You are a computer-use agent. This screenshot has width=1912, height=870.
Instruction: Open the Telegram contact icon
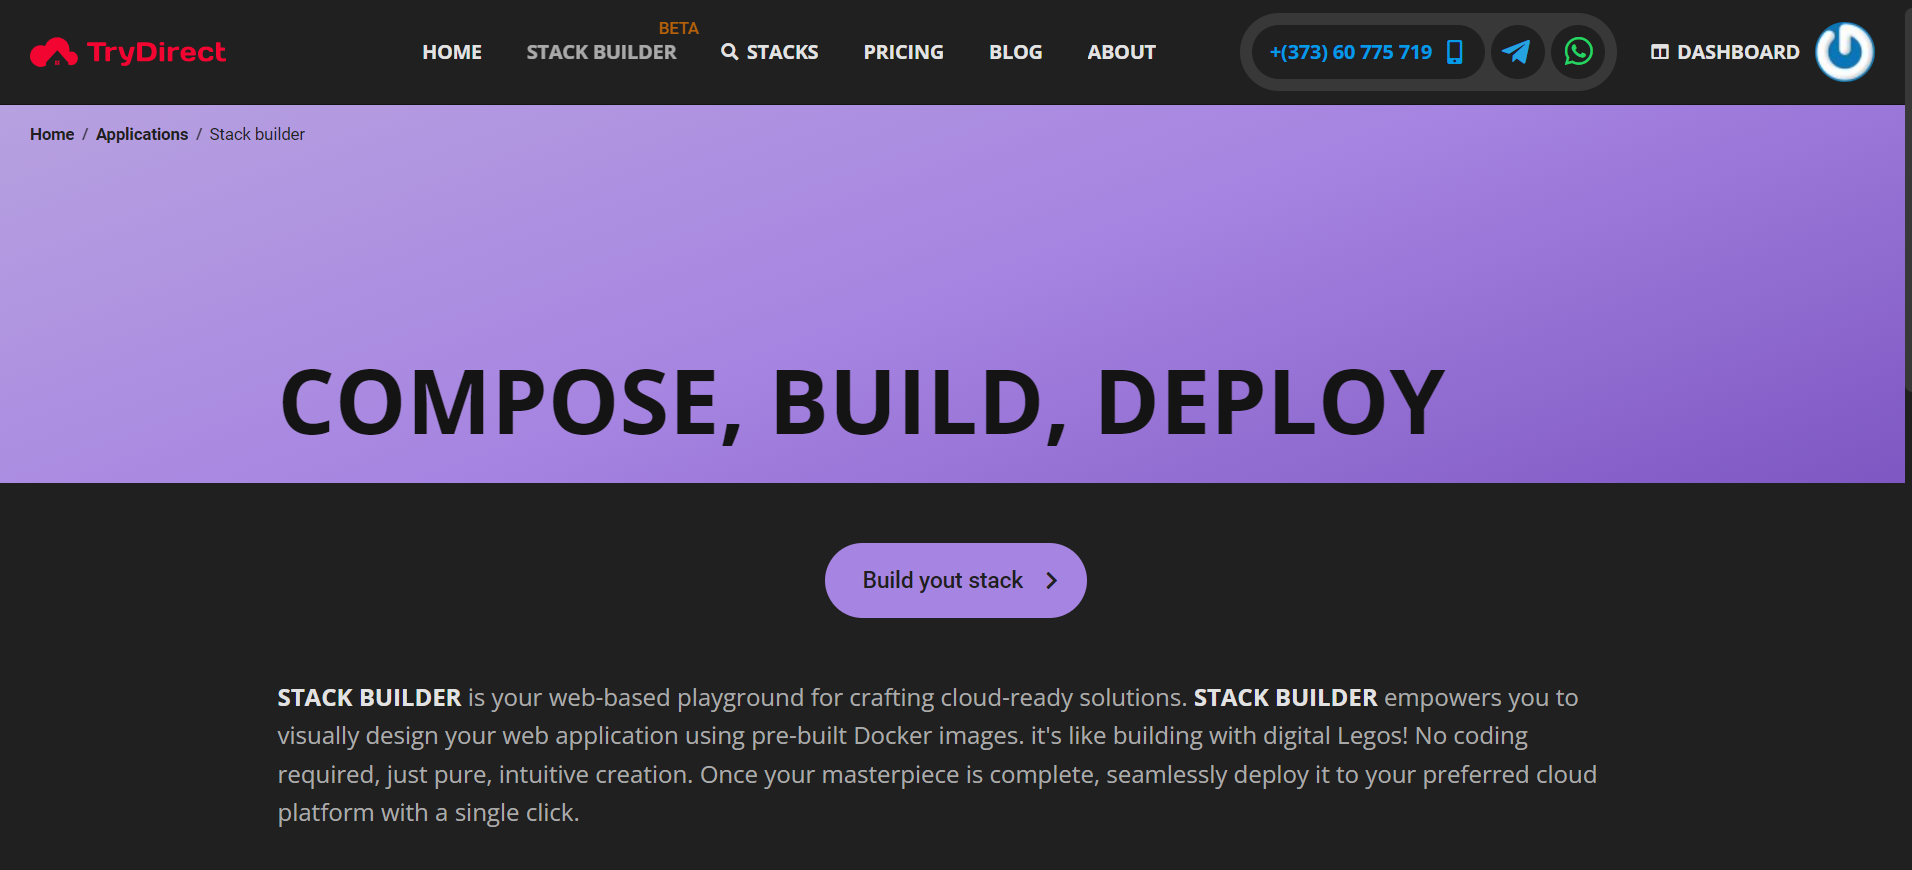(1516, 52)
